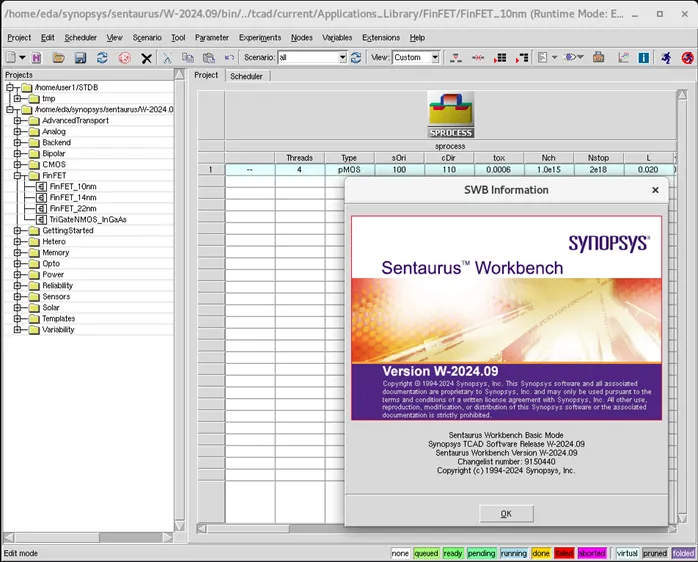Click the row 1 header in the experiment table
Viewport: 698px width, 562px height.
tap(211, 170)
